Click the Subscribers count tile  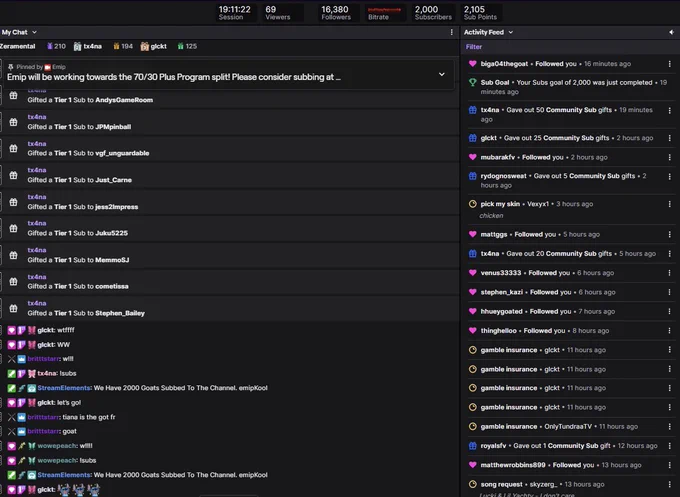click(x=433, y=13)
